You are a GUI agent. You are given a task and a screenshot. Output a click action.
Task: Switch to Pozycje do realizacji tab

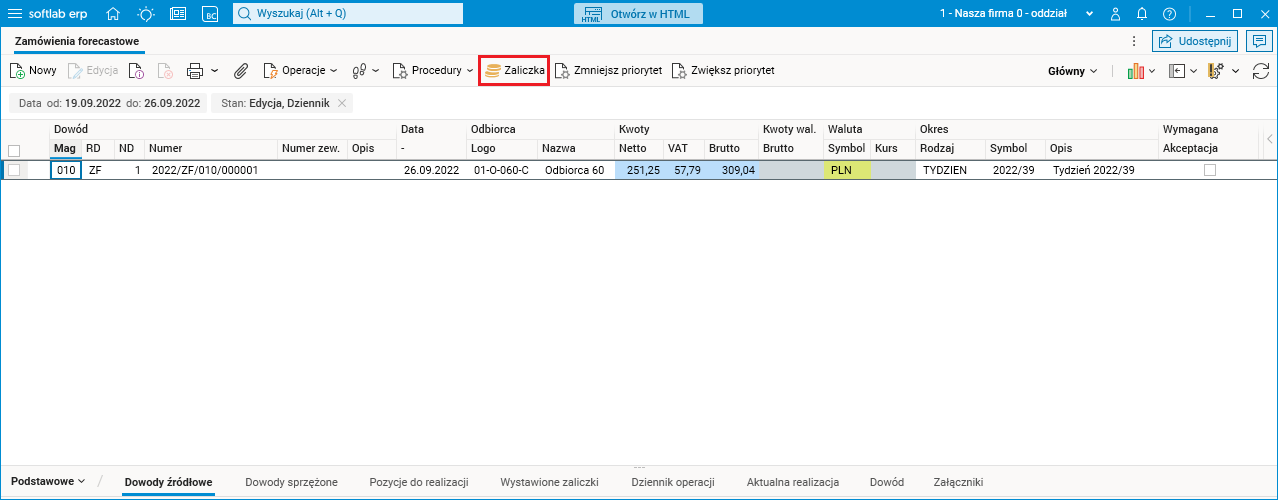tap(418, 482)
